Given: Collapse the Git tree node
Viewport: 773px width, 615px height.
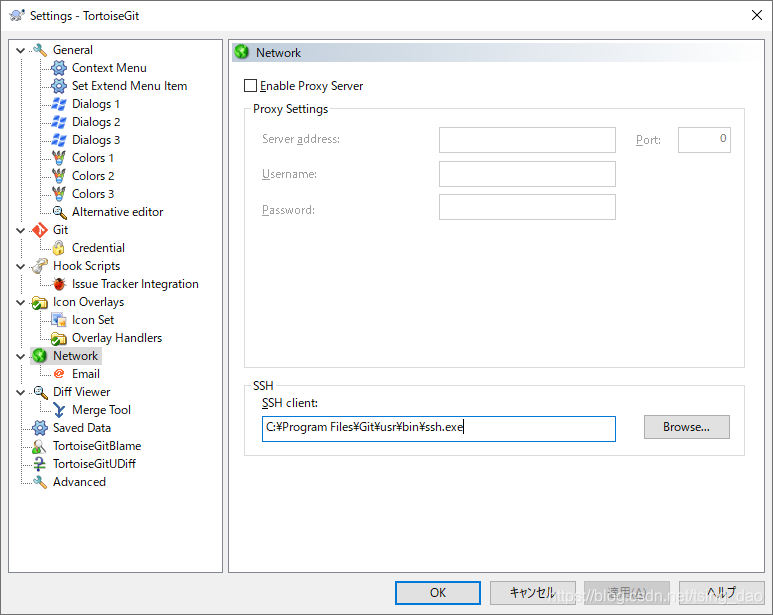Looking at the screenshot, I should 21,230.
